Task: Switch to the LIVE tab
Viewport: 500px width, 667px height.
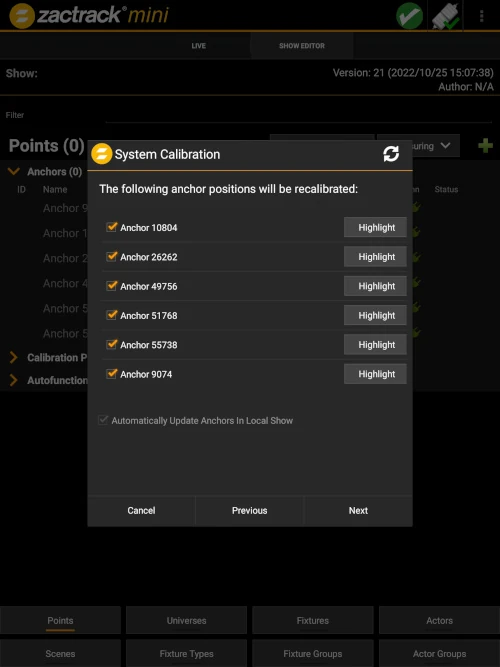Action: click(x=198, y=46)
